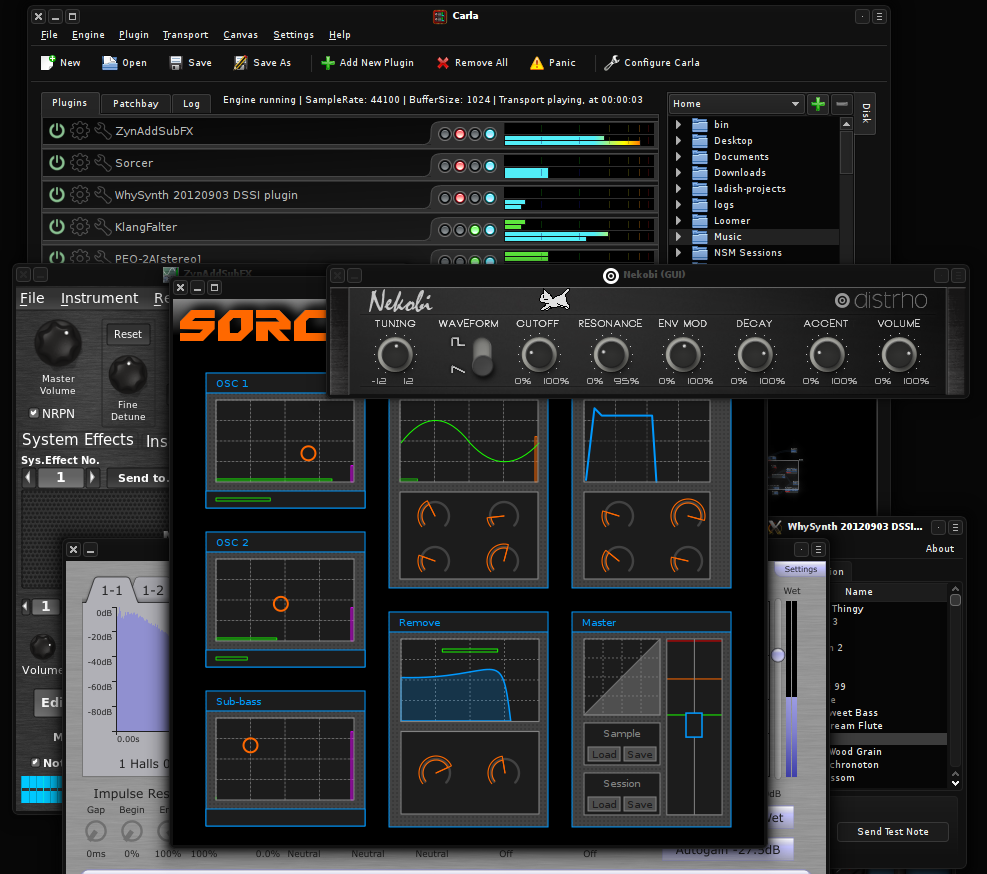Expand the Documents folder tree arrow
This screenshot has width=987, height=874.
[x=678, y=157]
